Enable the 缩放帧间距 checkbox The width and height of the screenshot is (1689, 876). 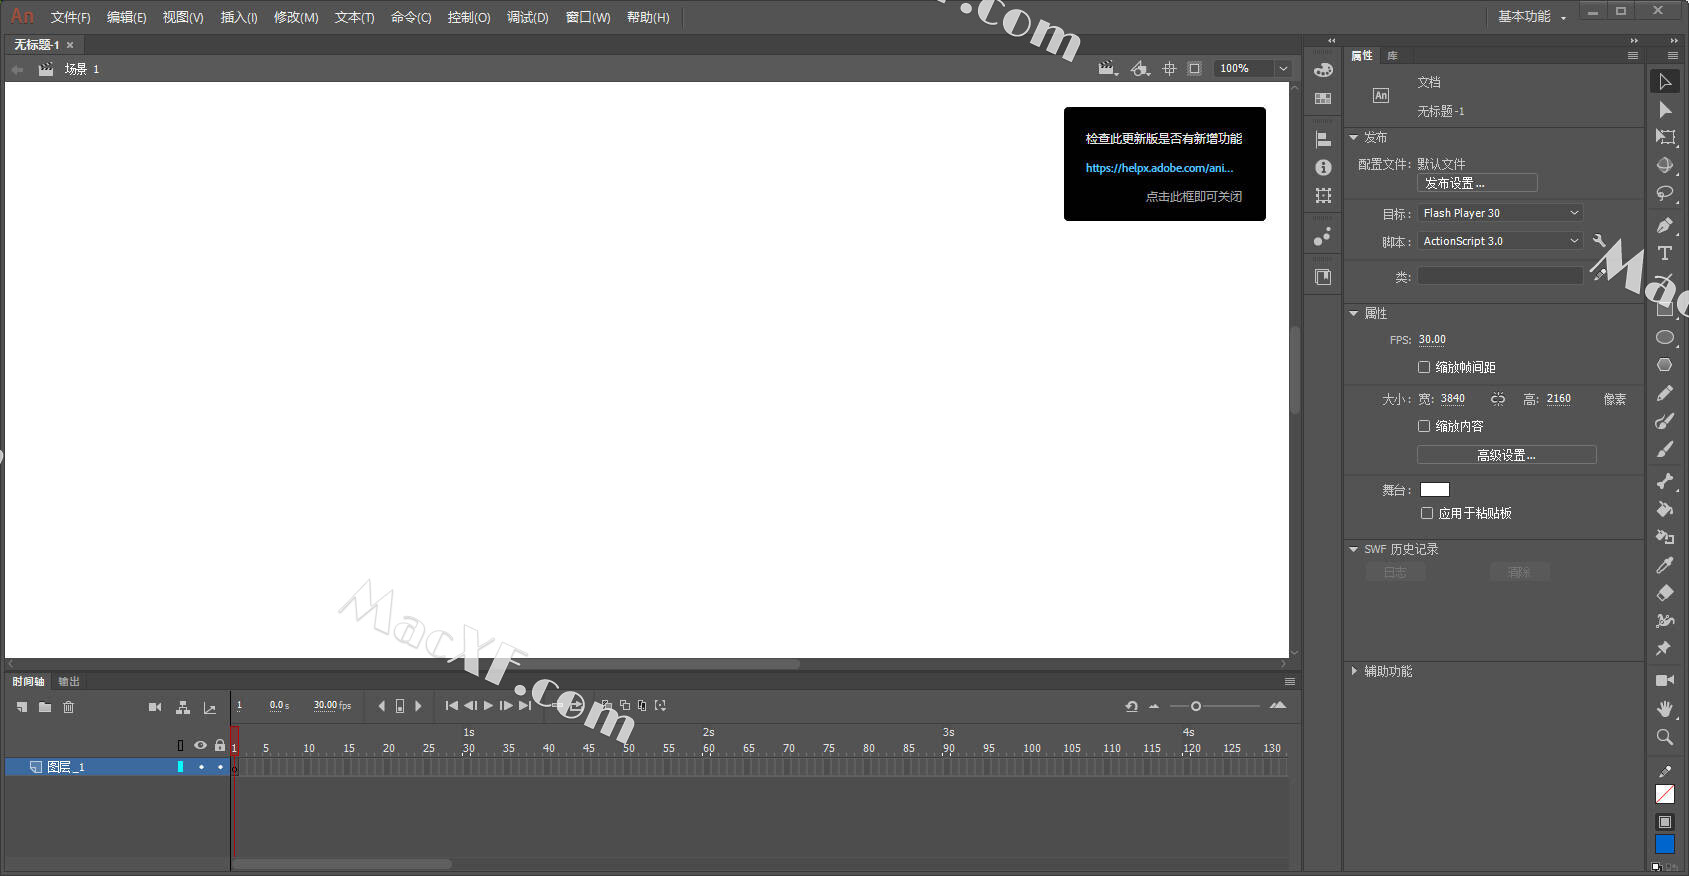1424,367
